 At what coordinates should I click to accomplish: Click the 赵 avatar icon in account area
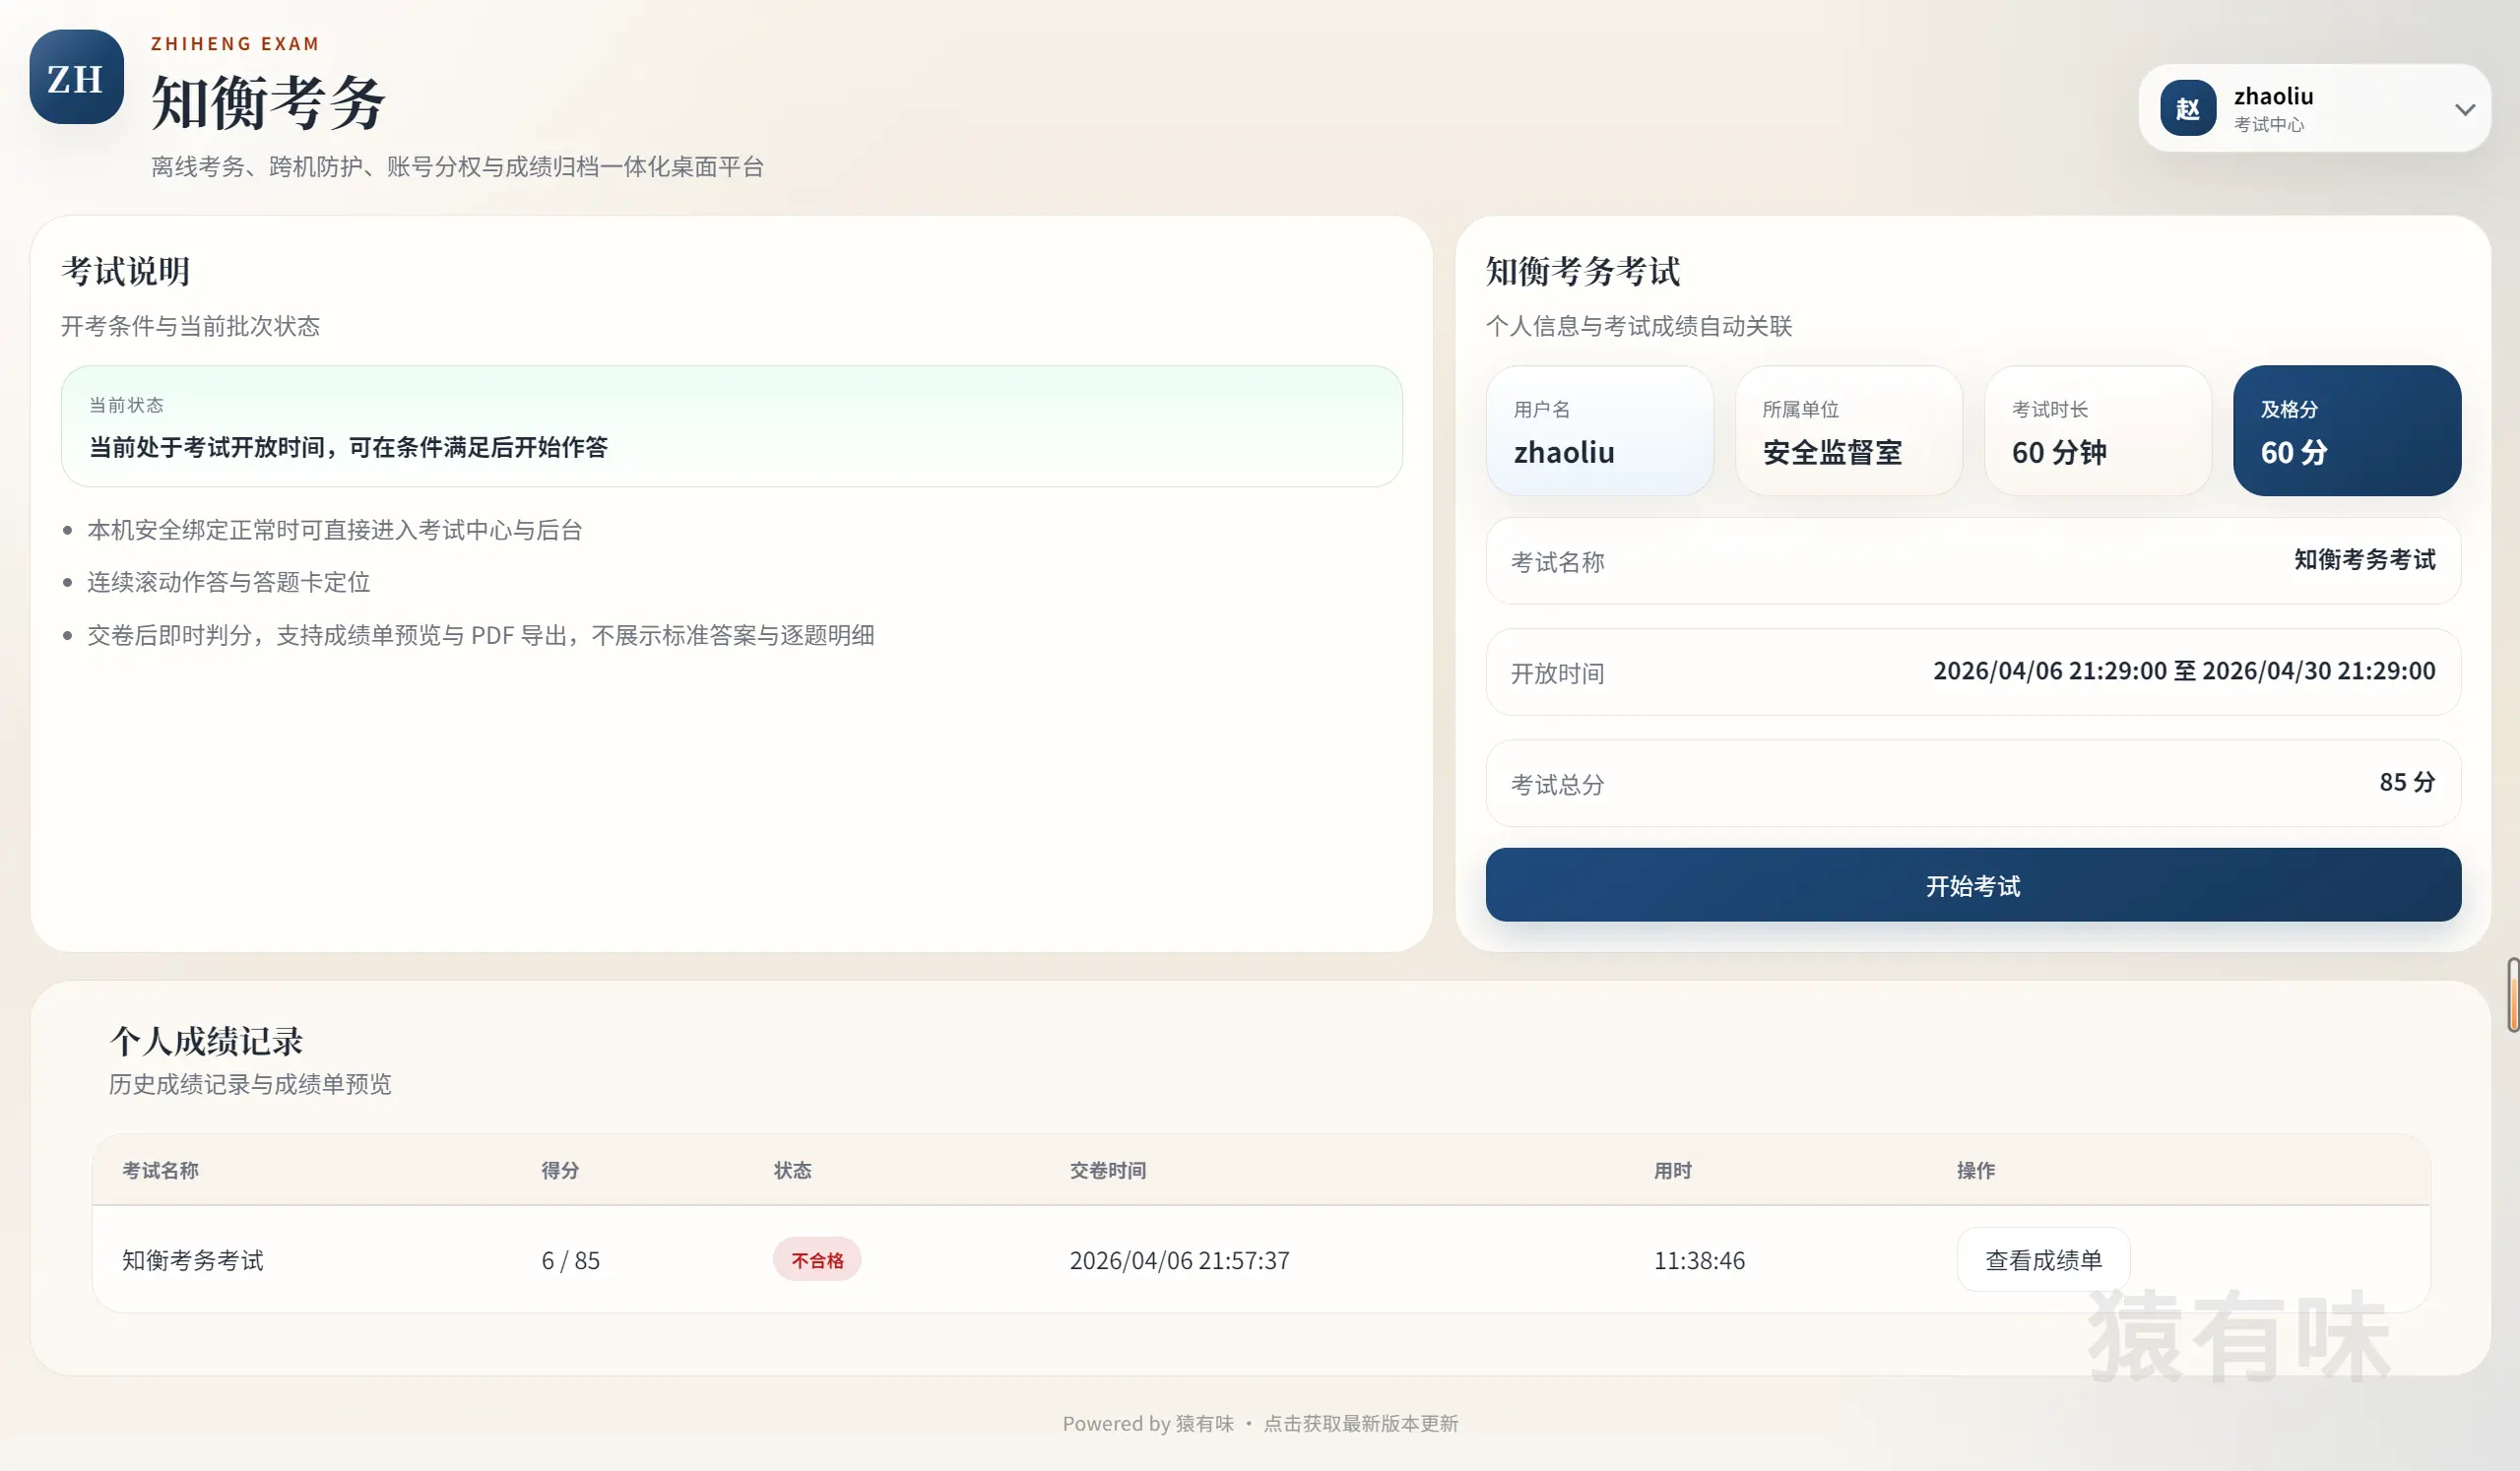point(2188,108)
